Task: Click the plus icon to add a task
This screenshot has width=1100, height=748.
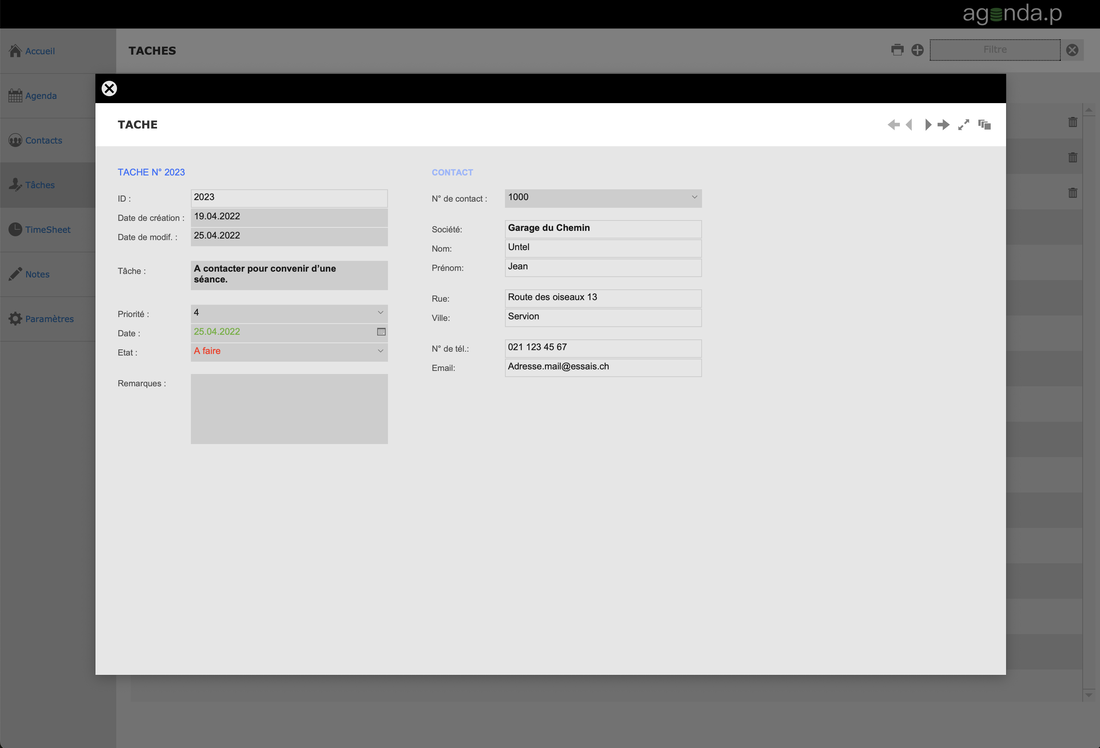Action: (x=917, y=50)
